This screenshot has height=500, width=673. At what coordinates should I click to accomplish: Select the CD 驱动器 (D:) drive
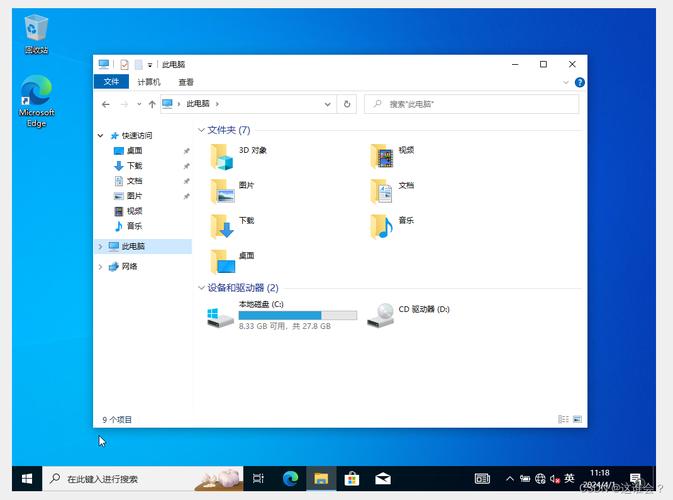[x=408, y=315]
